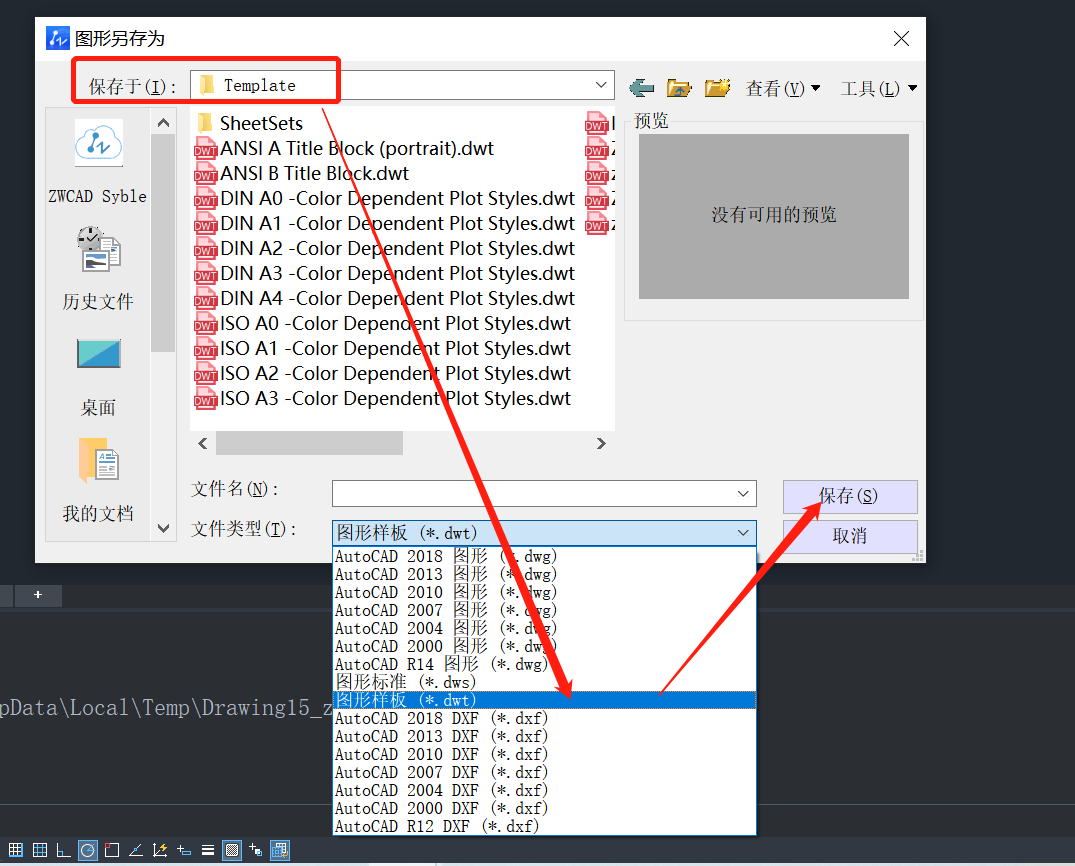
Task: Click the 保存(S) save button
Action: pyautogui.click(x=850, y=496)
